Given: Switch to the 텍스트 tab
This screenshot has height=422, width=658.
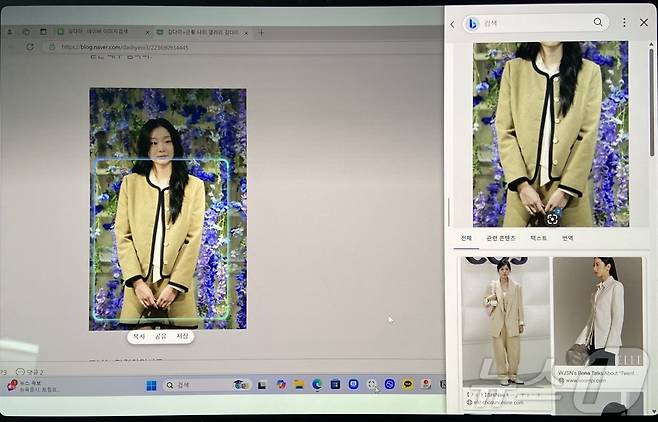Looking at the screenshot, I should click(538, 239).
